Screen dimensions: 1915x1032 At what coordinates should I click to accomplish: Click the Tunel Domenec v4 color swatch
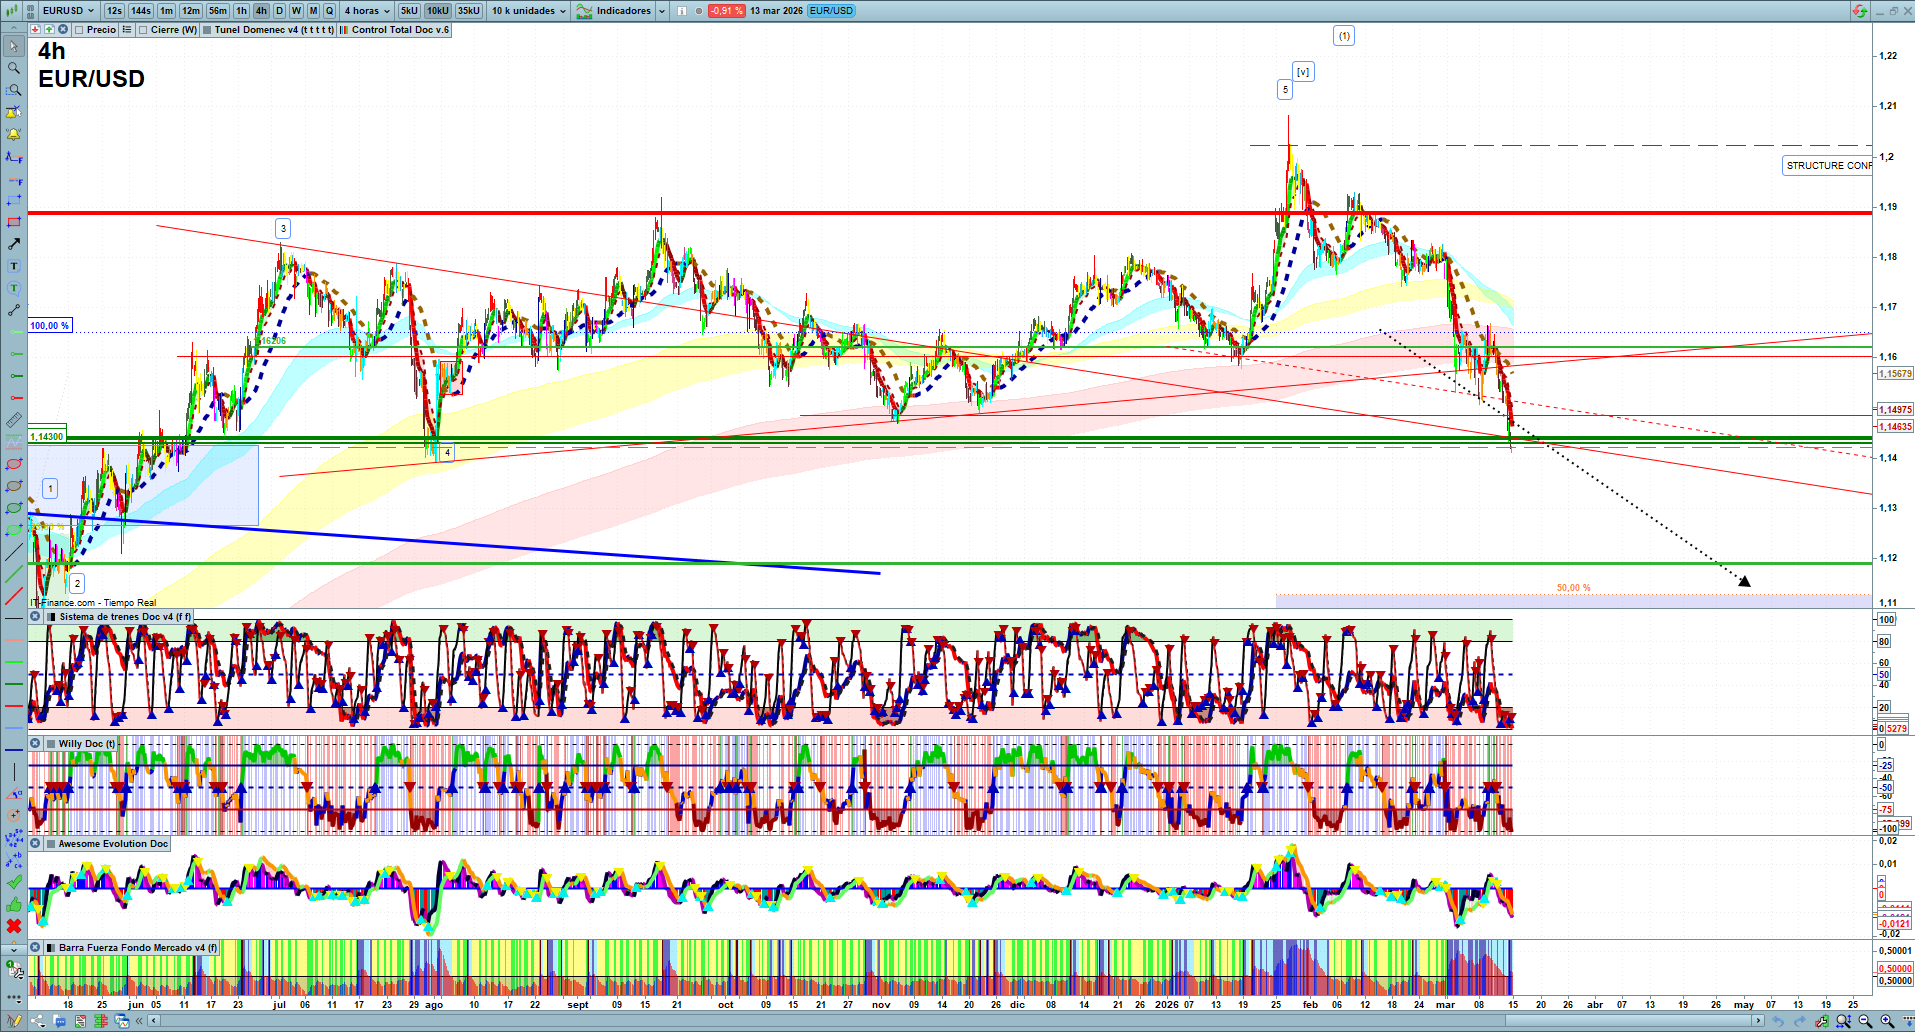[207, 30]
